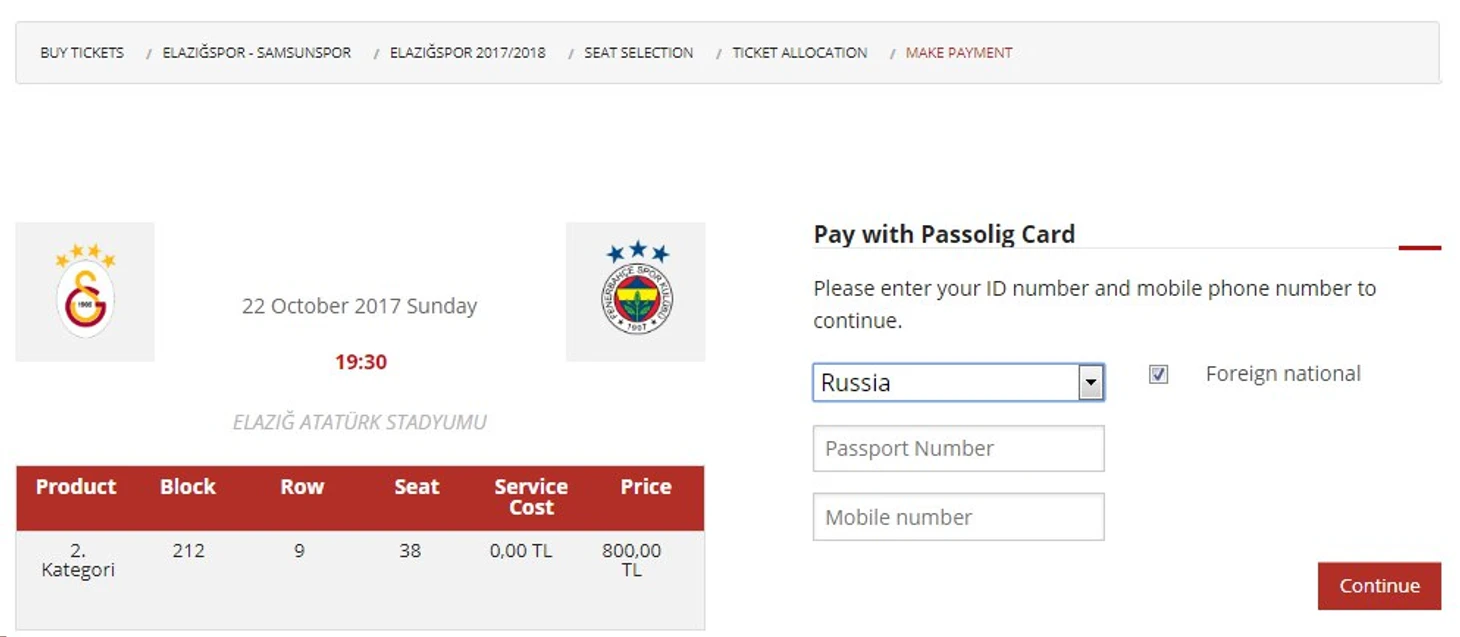Focus the Passport Number field
Image resolution: width=1460 pixels, height=637 pixels.
click(958, 449)
